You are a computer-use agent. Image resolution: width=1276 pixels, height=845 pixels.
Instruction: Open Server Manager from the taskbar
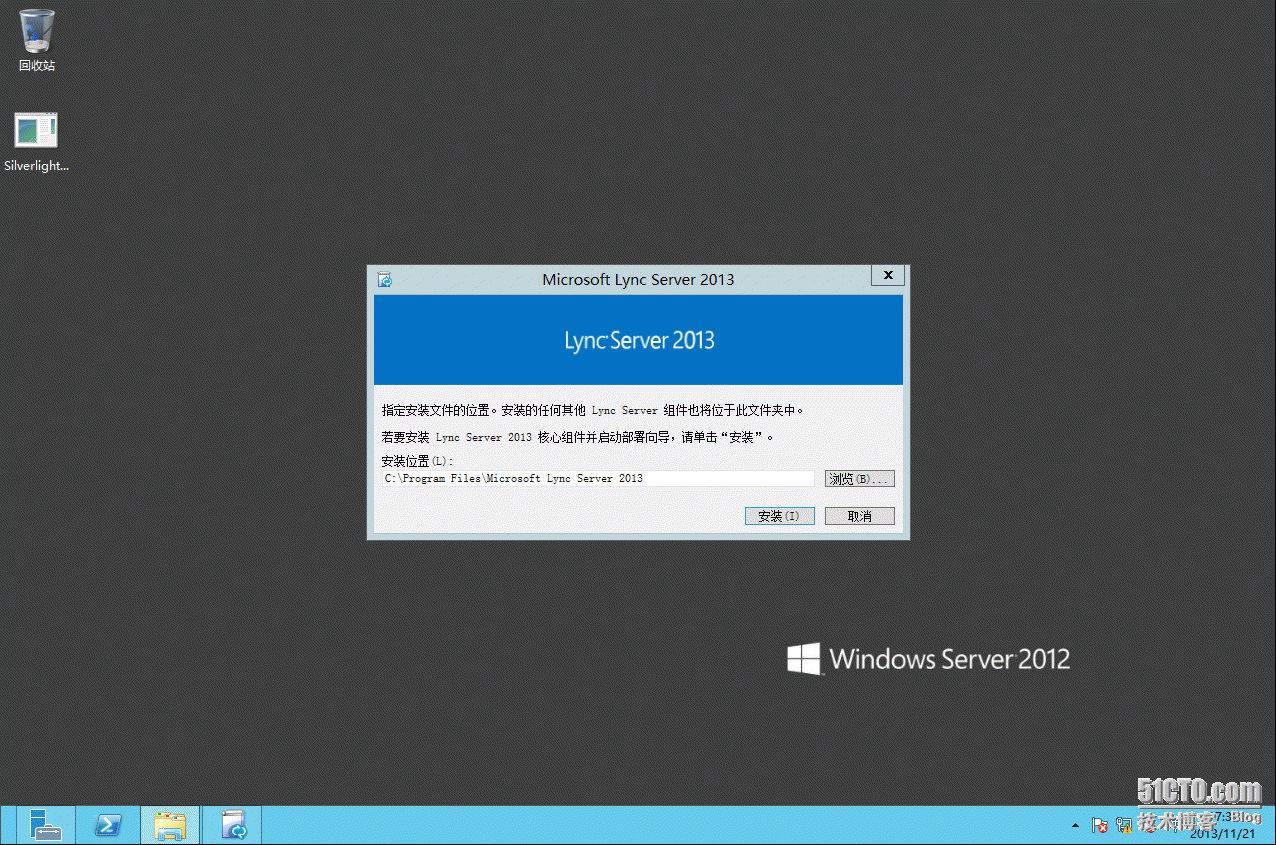[x=45, y=825]
